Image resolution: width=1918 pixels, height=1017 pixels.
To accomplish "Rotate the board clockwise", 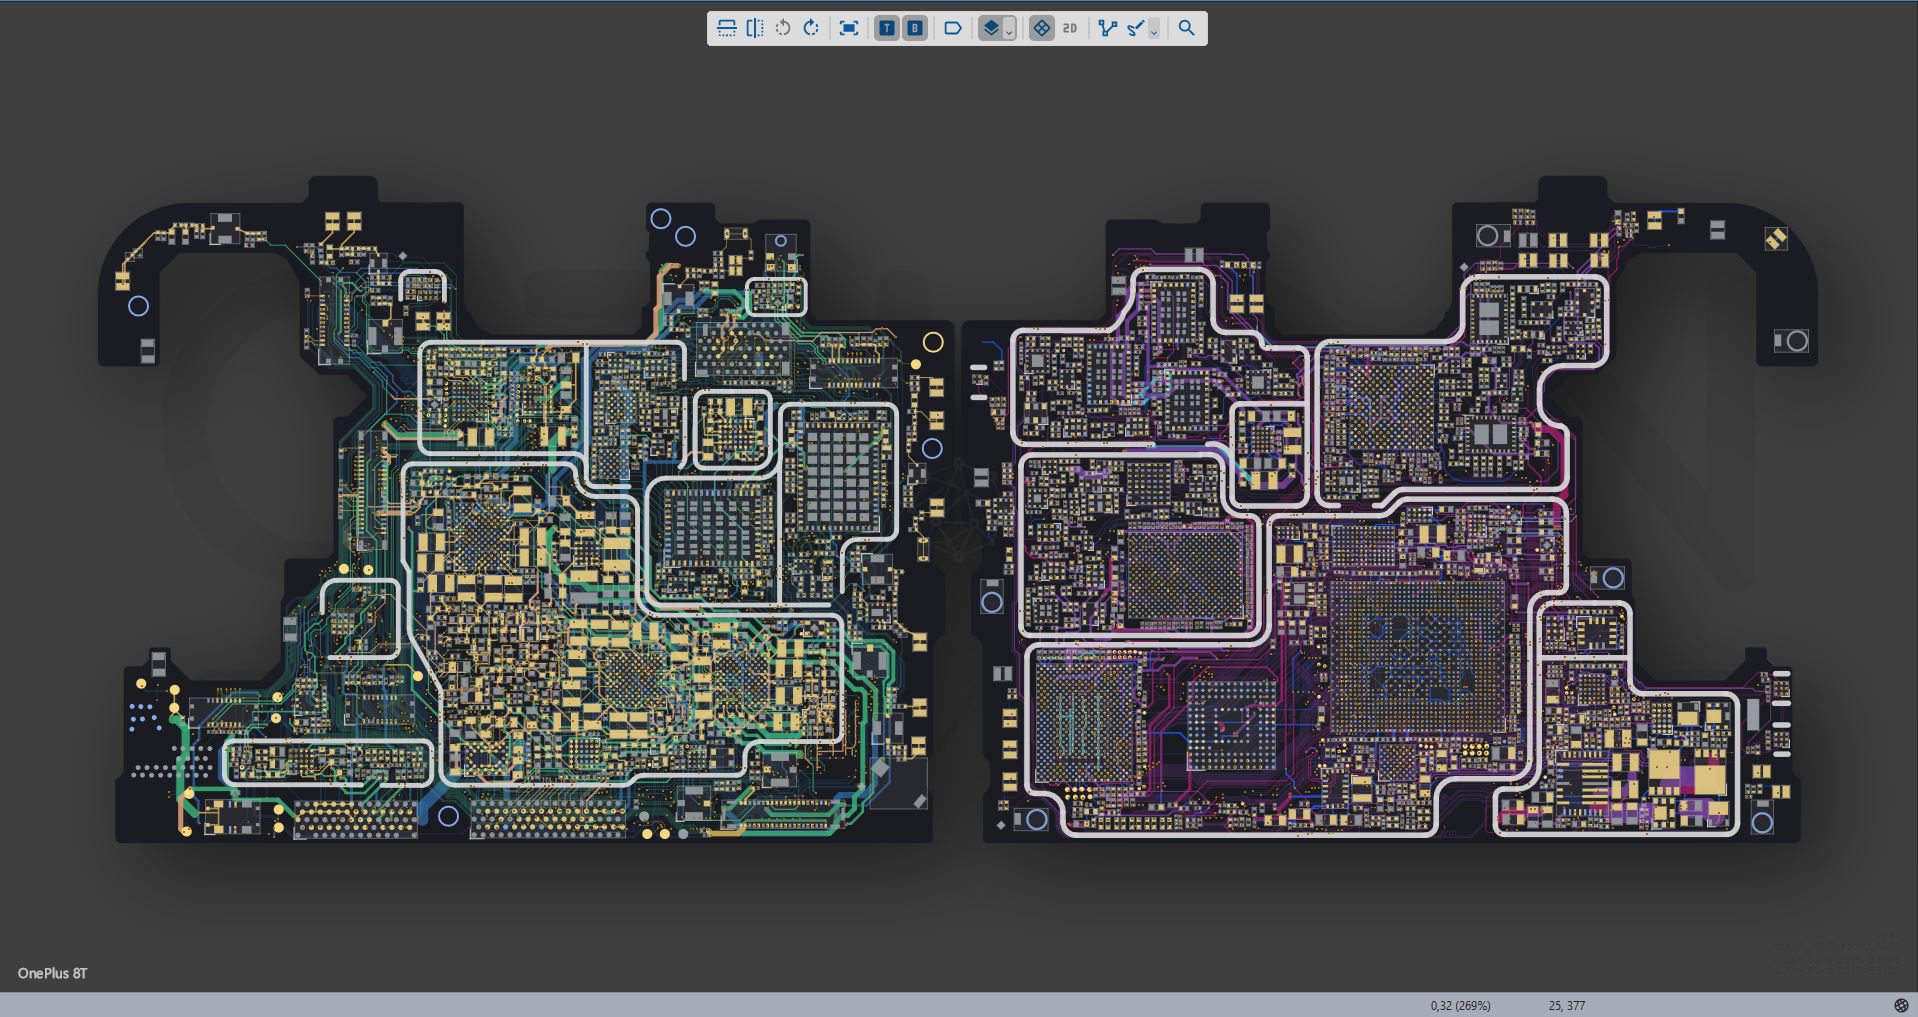I will point(811,28).
